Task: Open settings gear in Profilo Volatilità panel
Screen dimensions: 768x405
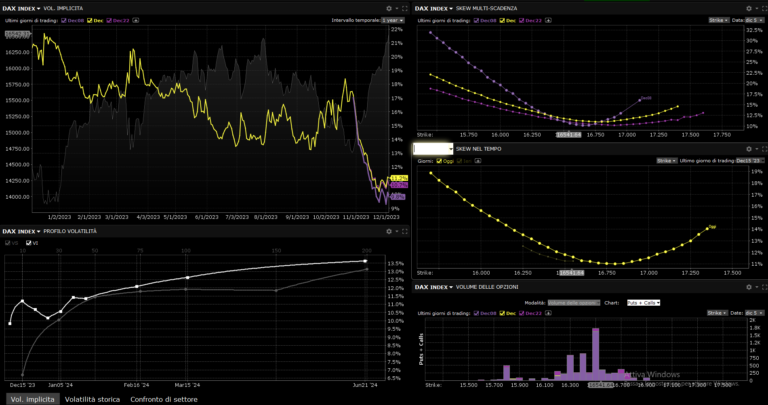Action: [389, 231]
